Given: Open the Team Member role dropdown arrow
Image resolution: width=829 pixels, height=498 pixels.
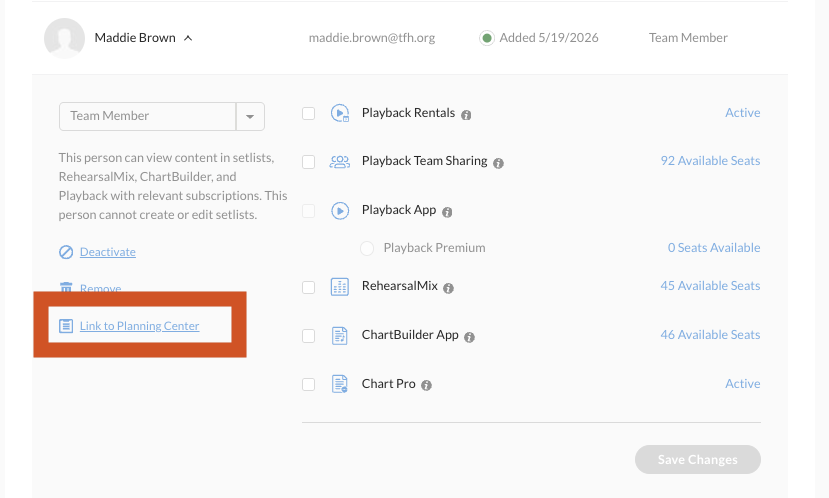Looking at the screenshot, I should (250, 116).
